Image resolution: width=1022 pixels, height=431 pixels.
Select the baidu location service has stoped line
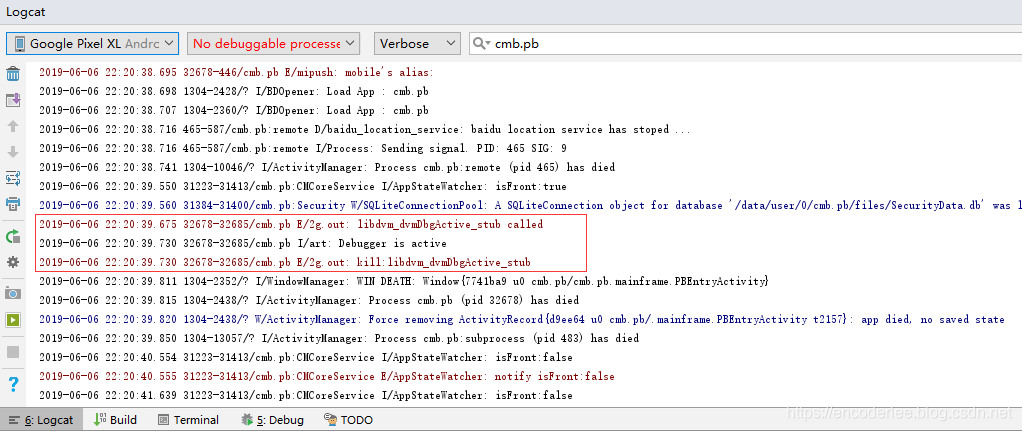pyautogui.click(x=364, y=129)
